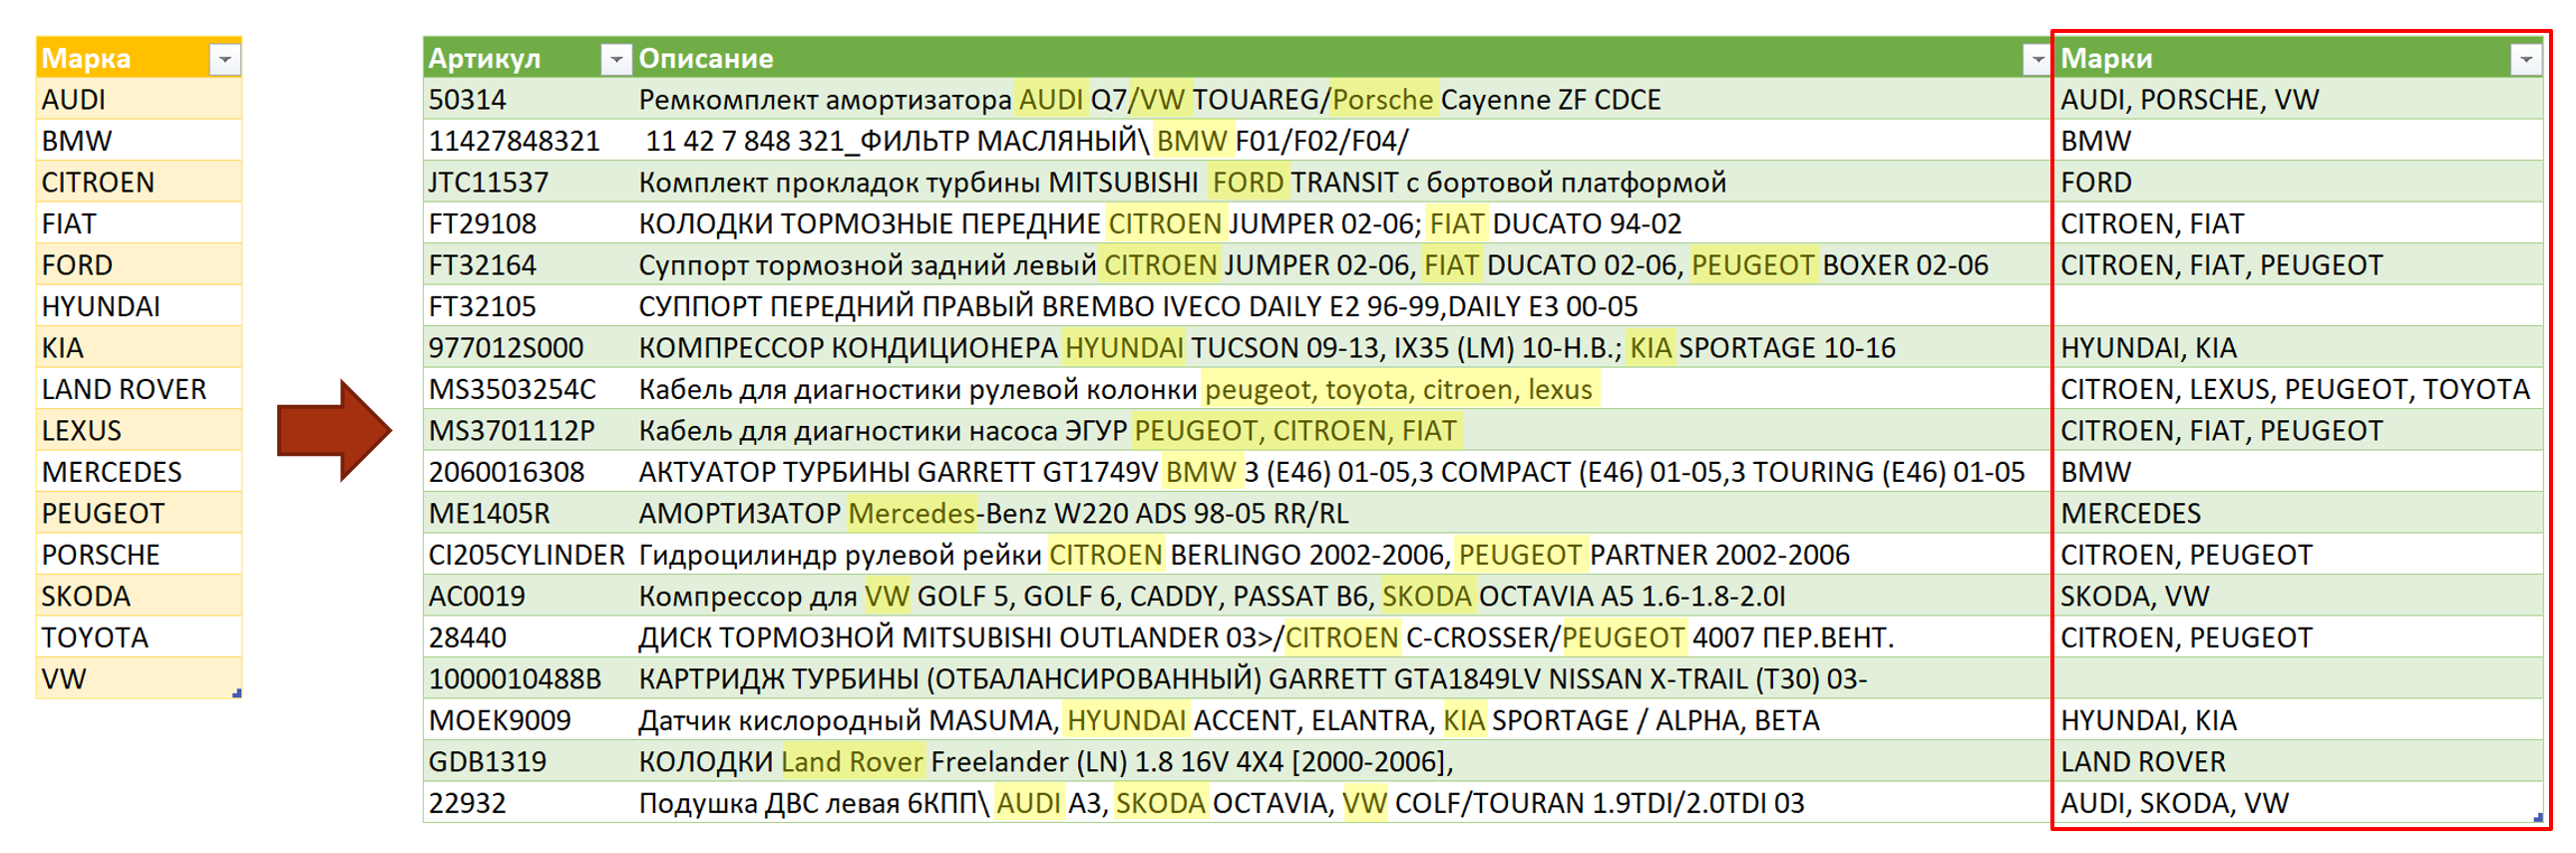Image resolution: width=2576 pixels, height=853 pixels.
Task: Select article cell ME1405R
Action: (x=528, y=514)
